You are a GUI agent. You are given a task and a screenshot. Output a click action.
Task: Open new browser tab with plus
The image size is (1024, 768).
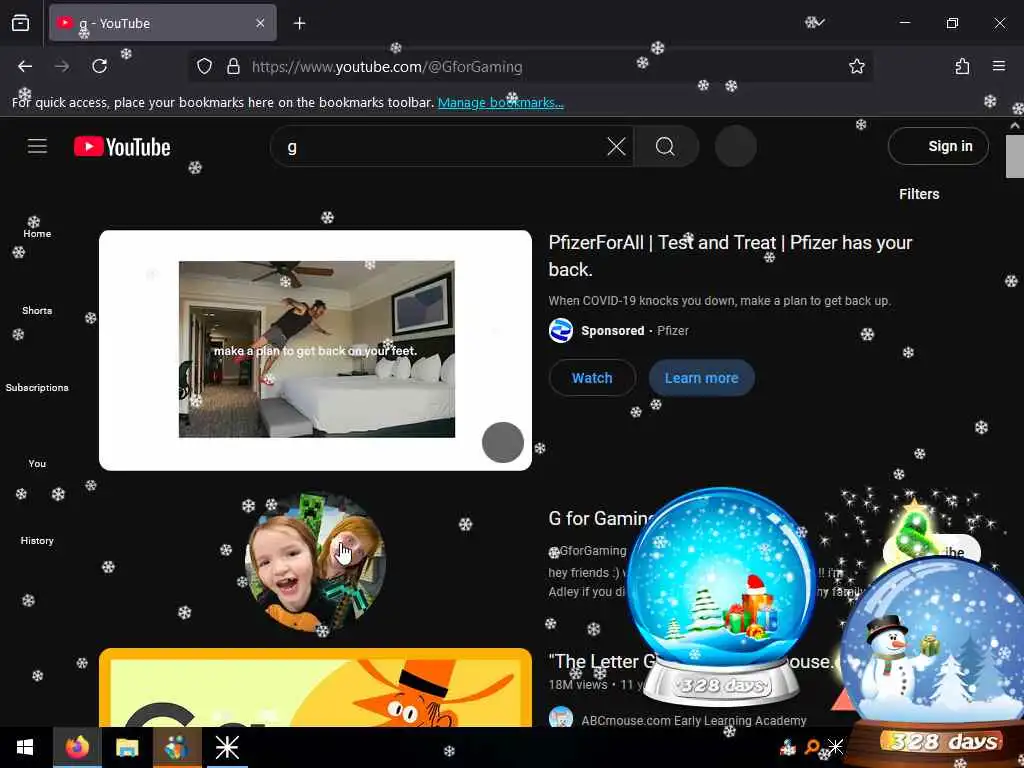299,24
